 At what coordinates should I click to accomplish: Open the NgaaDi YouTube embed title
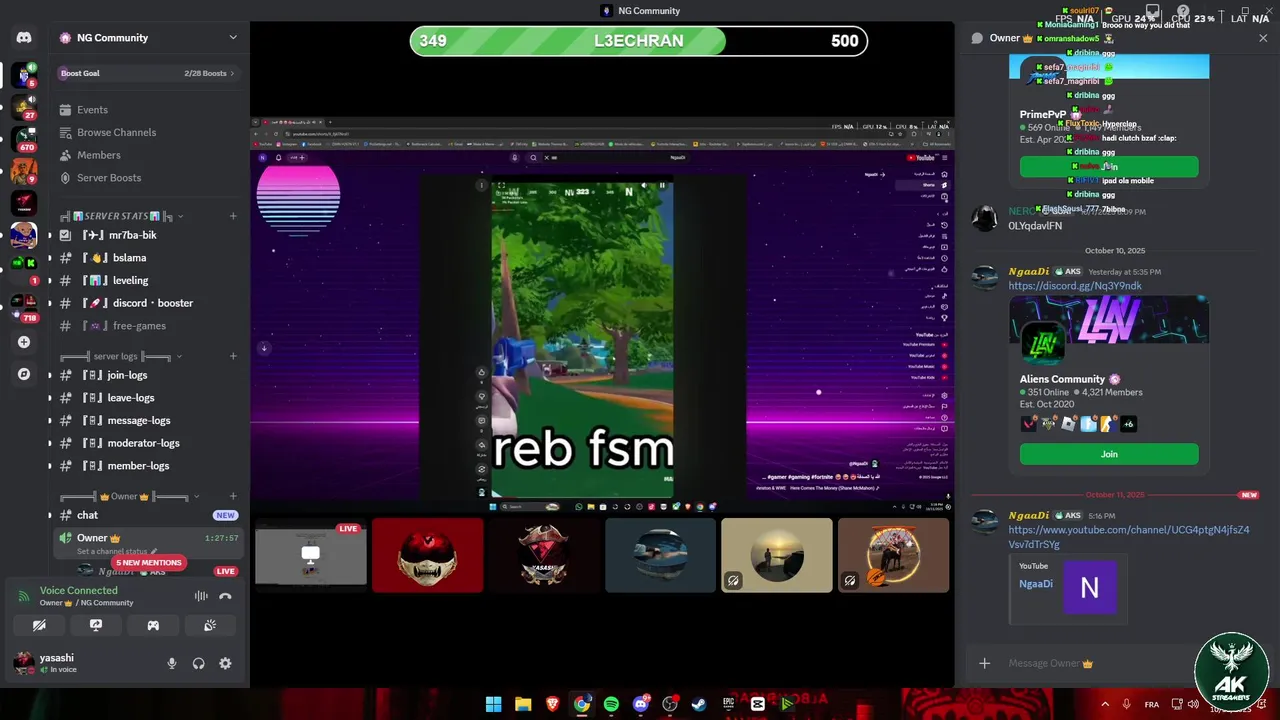1036,584
